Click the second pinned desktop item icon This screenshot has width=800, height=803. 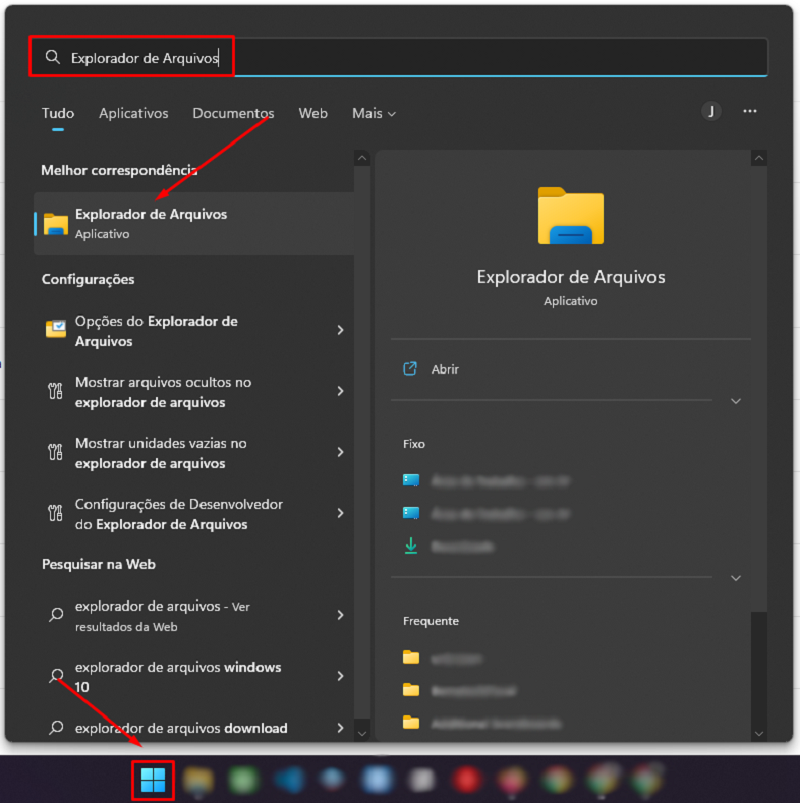click(411, 513)
